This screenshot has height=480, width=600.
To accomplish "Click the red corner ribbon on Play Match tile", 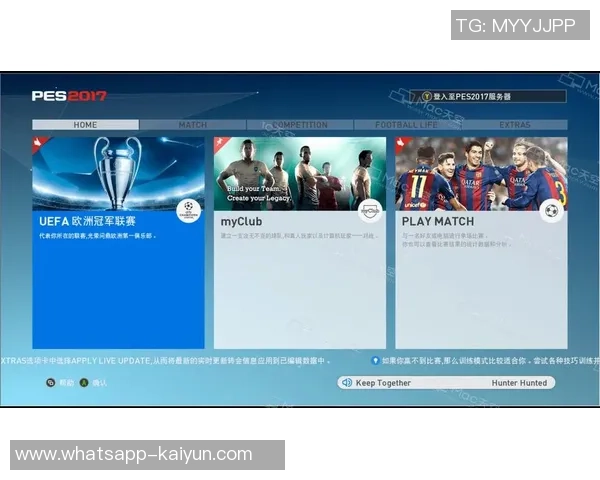I will click(402, 143).
